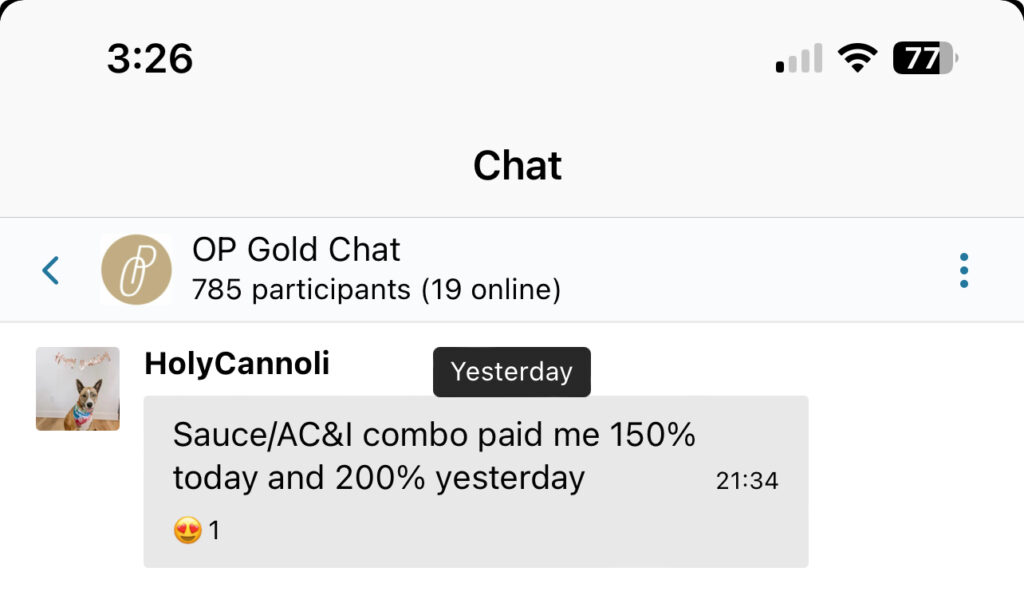
Task: Tap the Chat page title
Action: click(517, 165)
